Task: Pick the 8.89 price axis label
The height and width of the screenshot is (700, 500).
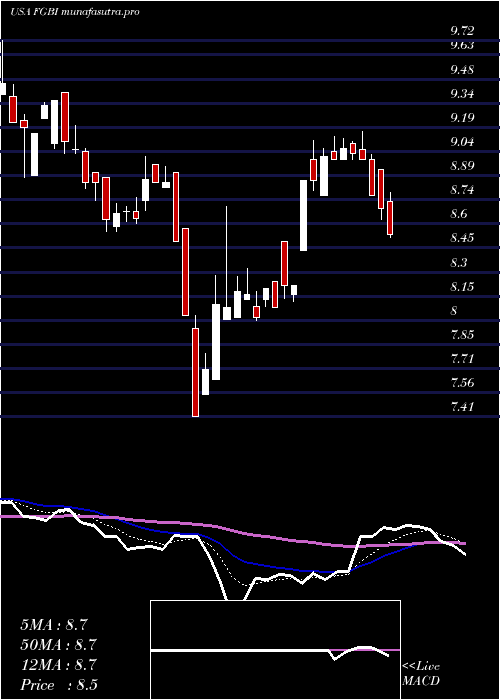Action: (x=462, y=166)
